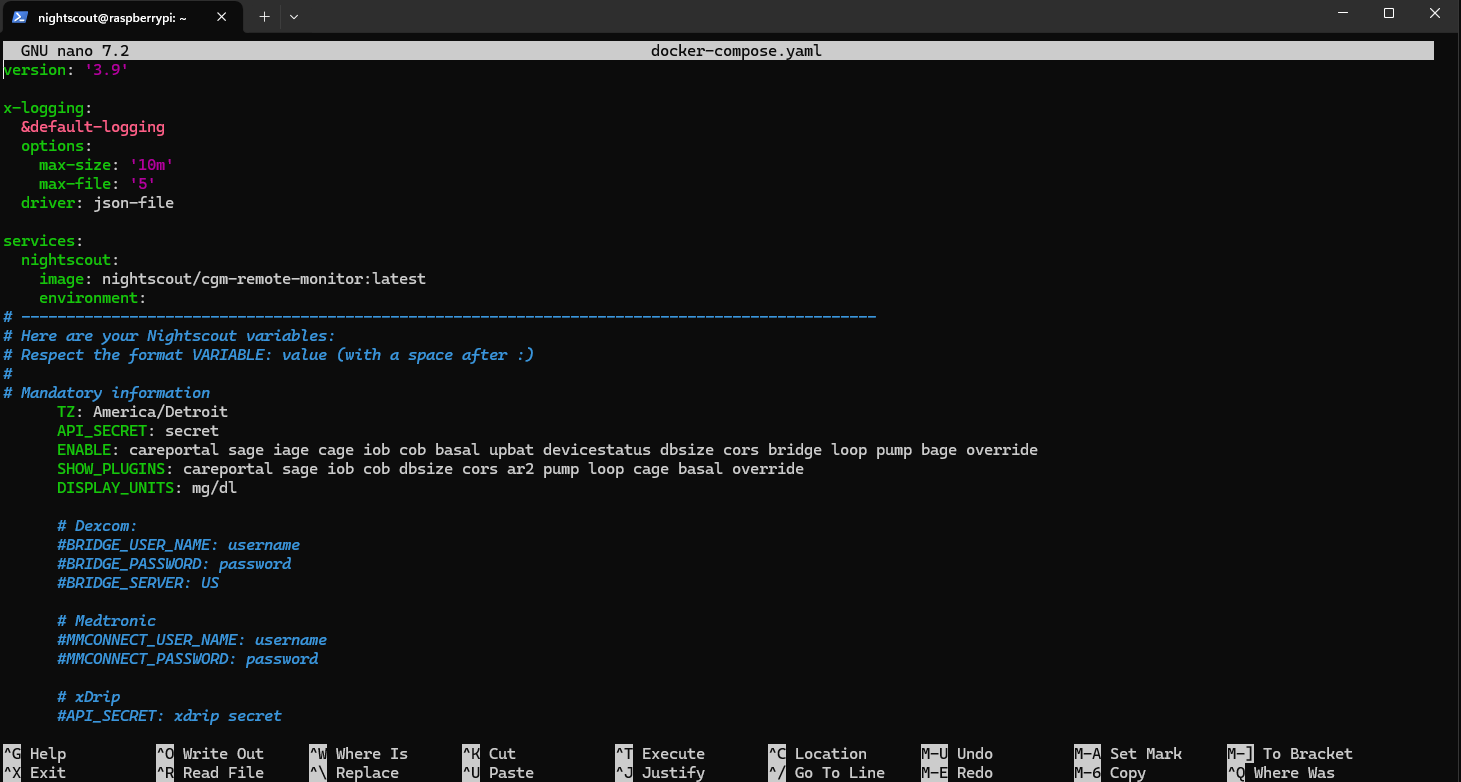The image size is (1461, 782).
Task: Click the nano title bar docker-compose.yaml filename
Action: [736, 50]
